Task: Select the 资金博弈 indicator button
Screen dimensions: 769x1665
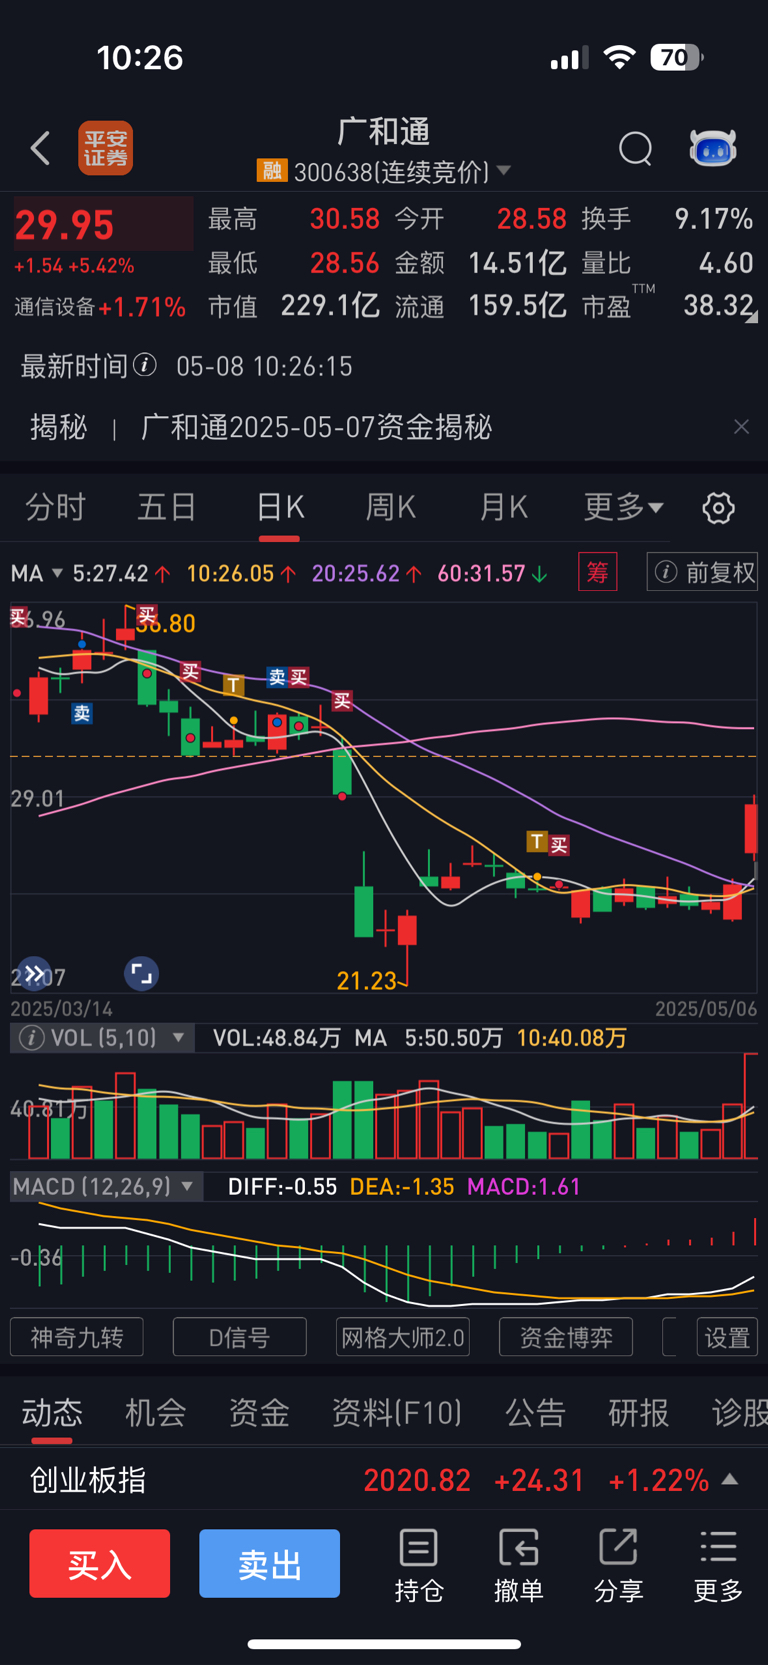Action: click(566, 1337)
